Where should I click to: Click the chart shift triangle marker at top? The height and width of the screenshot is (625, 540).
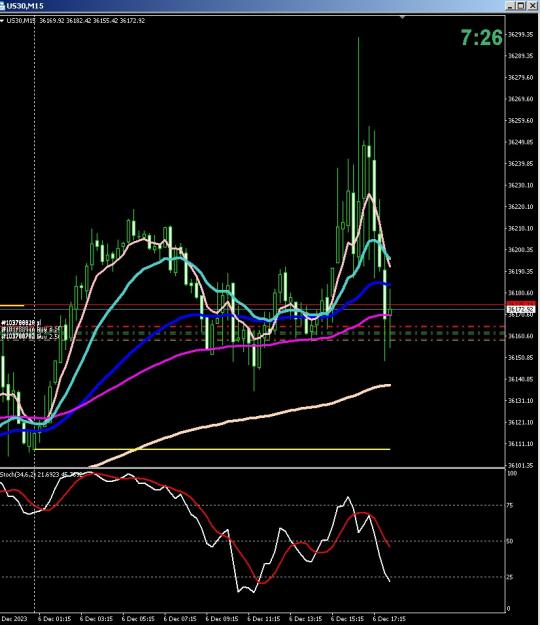(x=403, y=17)
